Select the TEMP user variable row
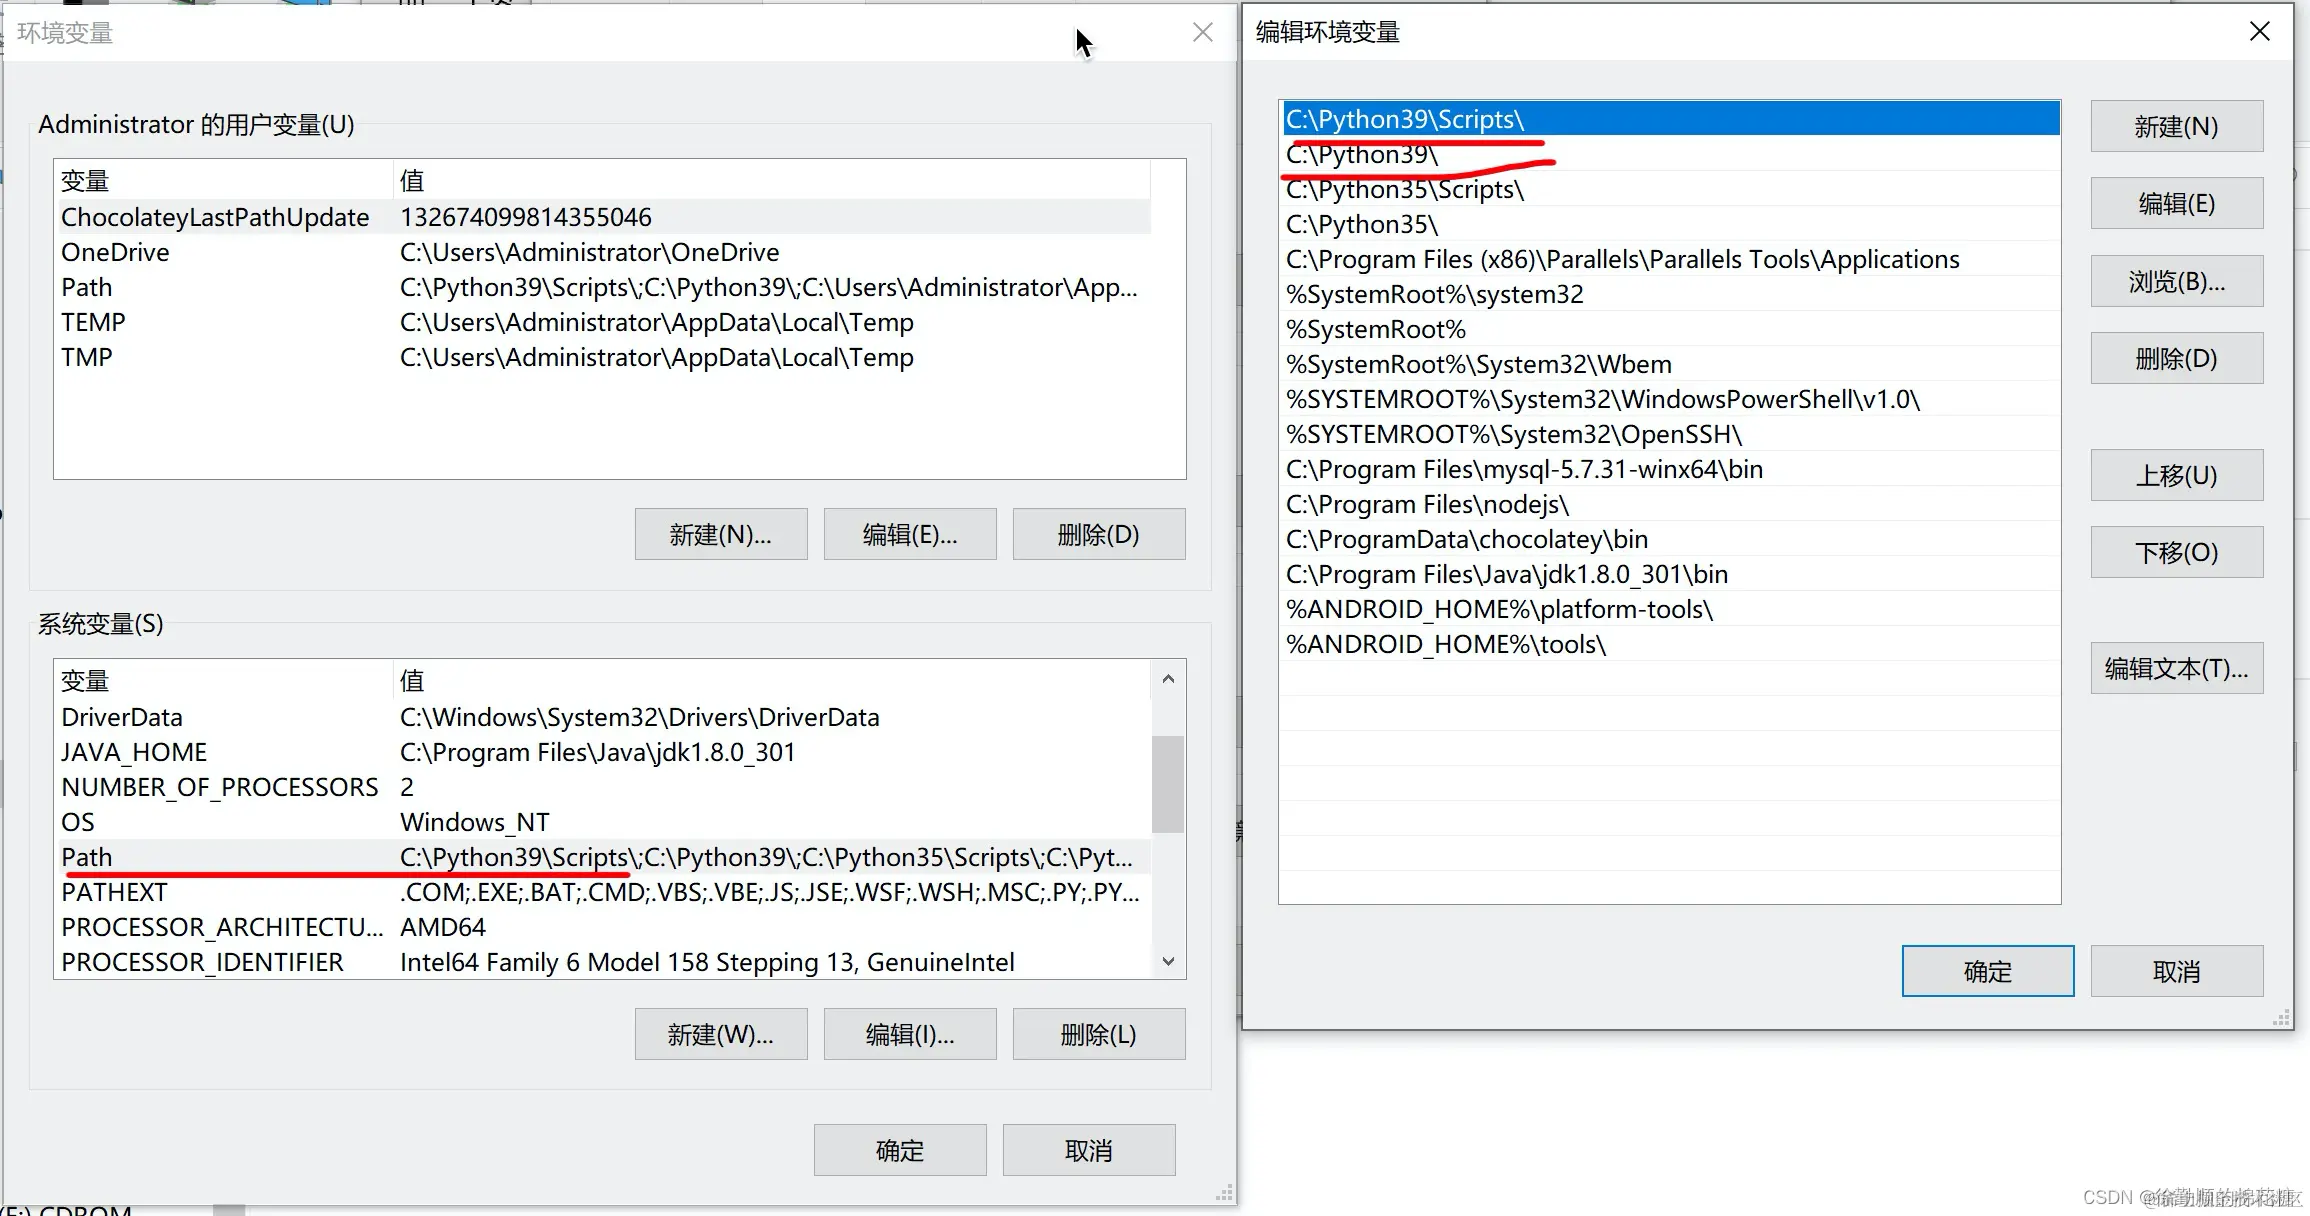This screenshot has height=1216, width=2310. [93, 323]
